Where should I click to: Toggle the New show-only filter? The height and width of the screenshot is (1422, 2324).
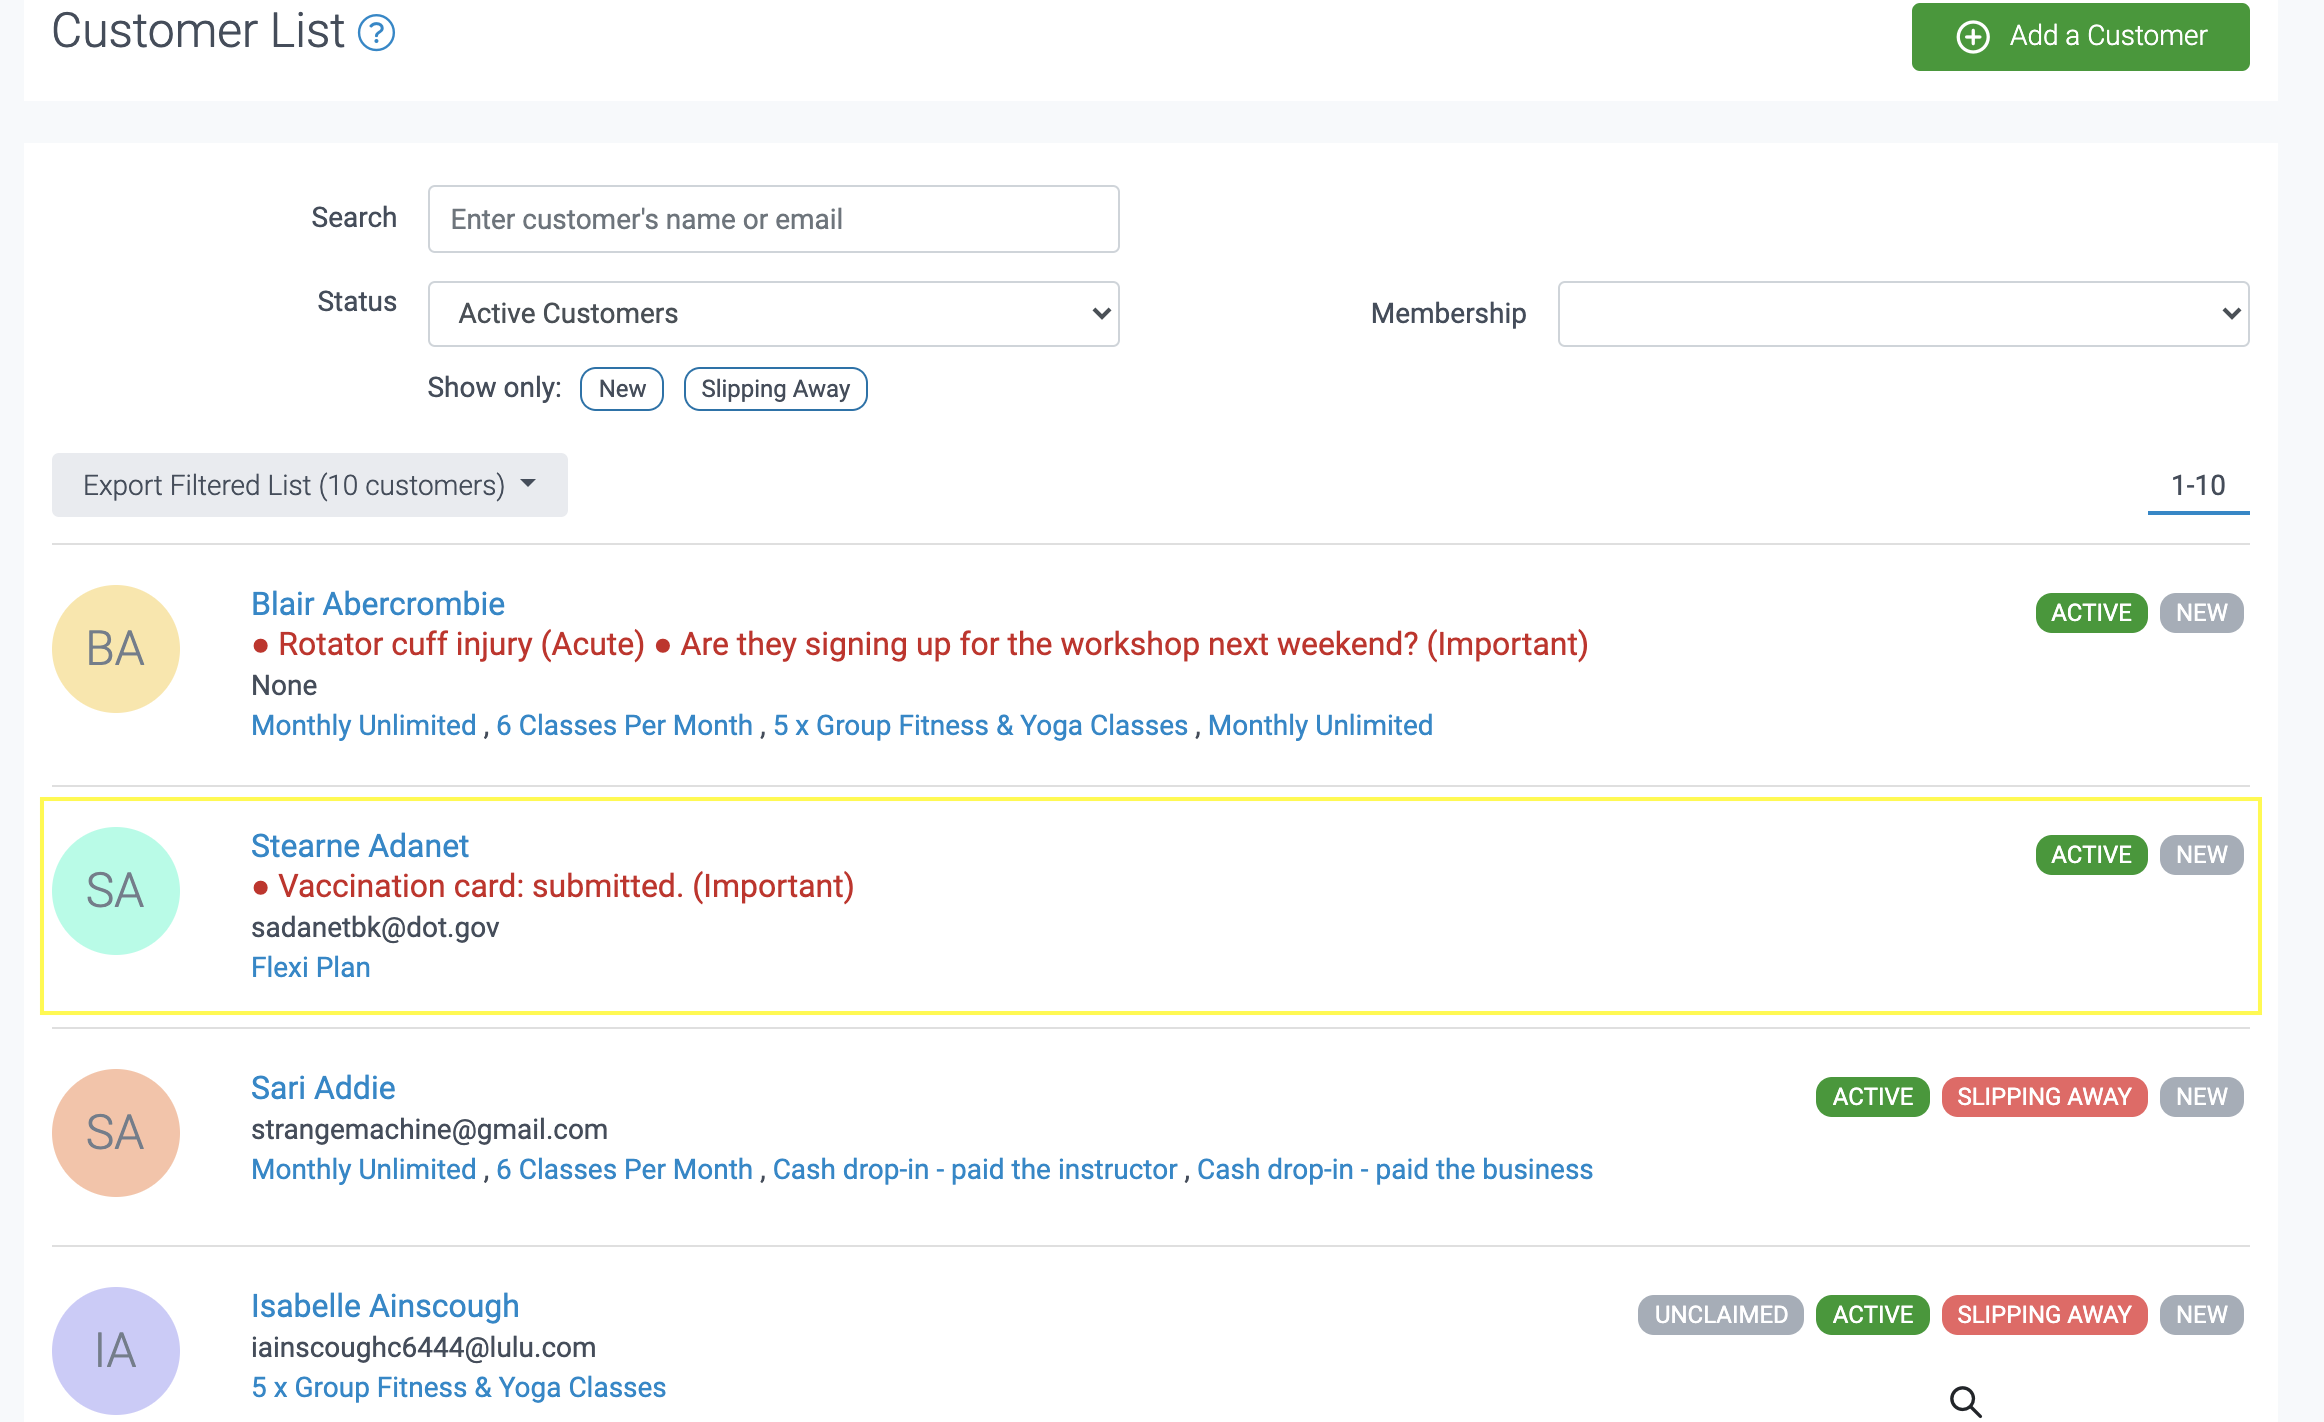621,389
